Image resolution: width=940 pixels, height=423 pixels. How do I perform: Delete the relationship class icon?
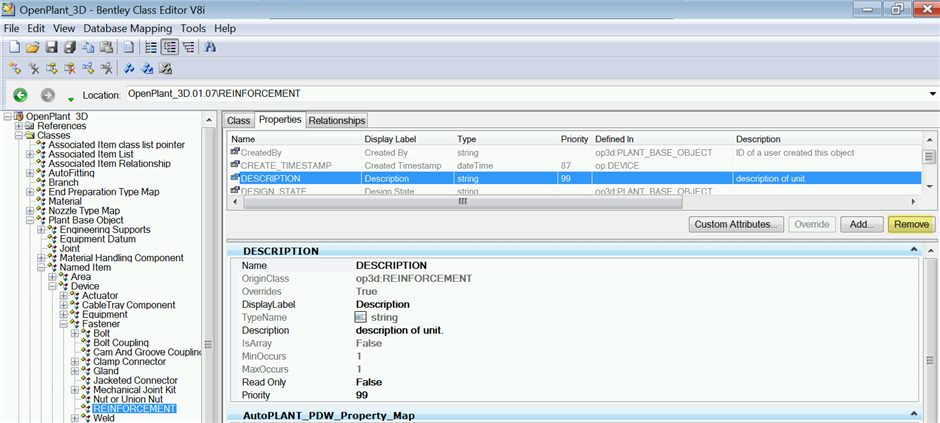[x=107, y=68]
